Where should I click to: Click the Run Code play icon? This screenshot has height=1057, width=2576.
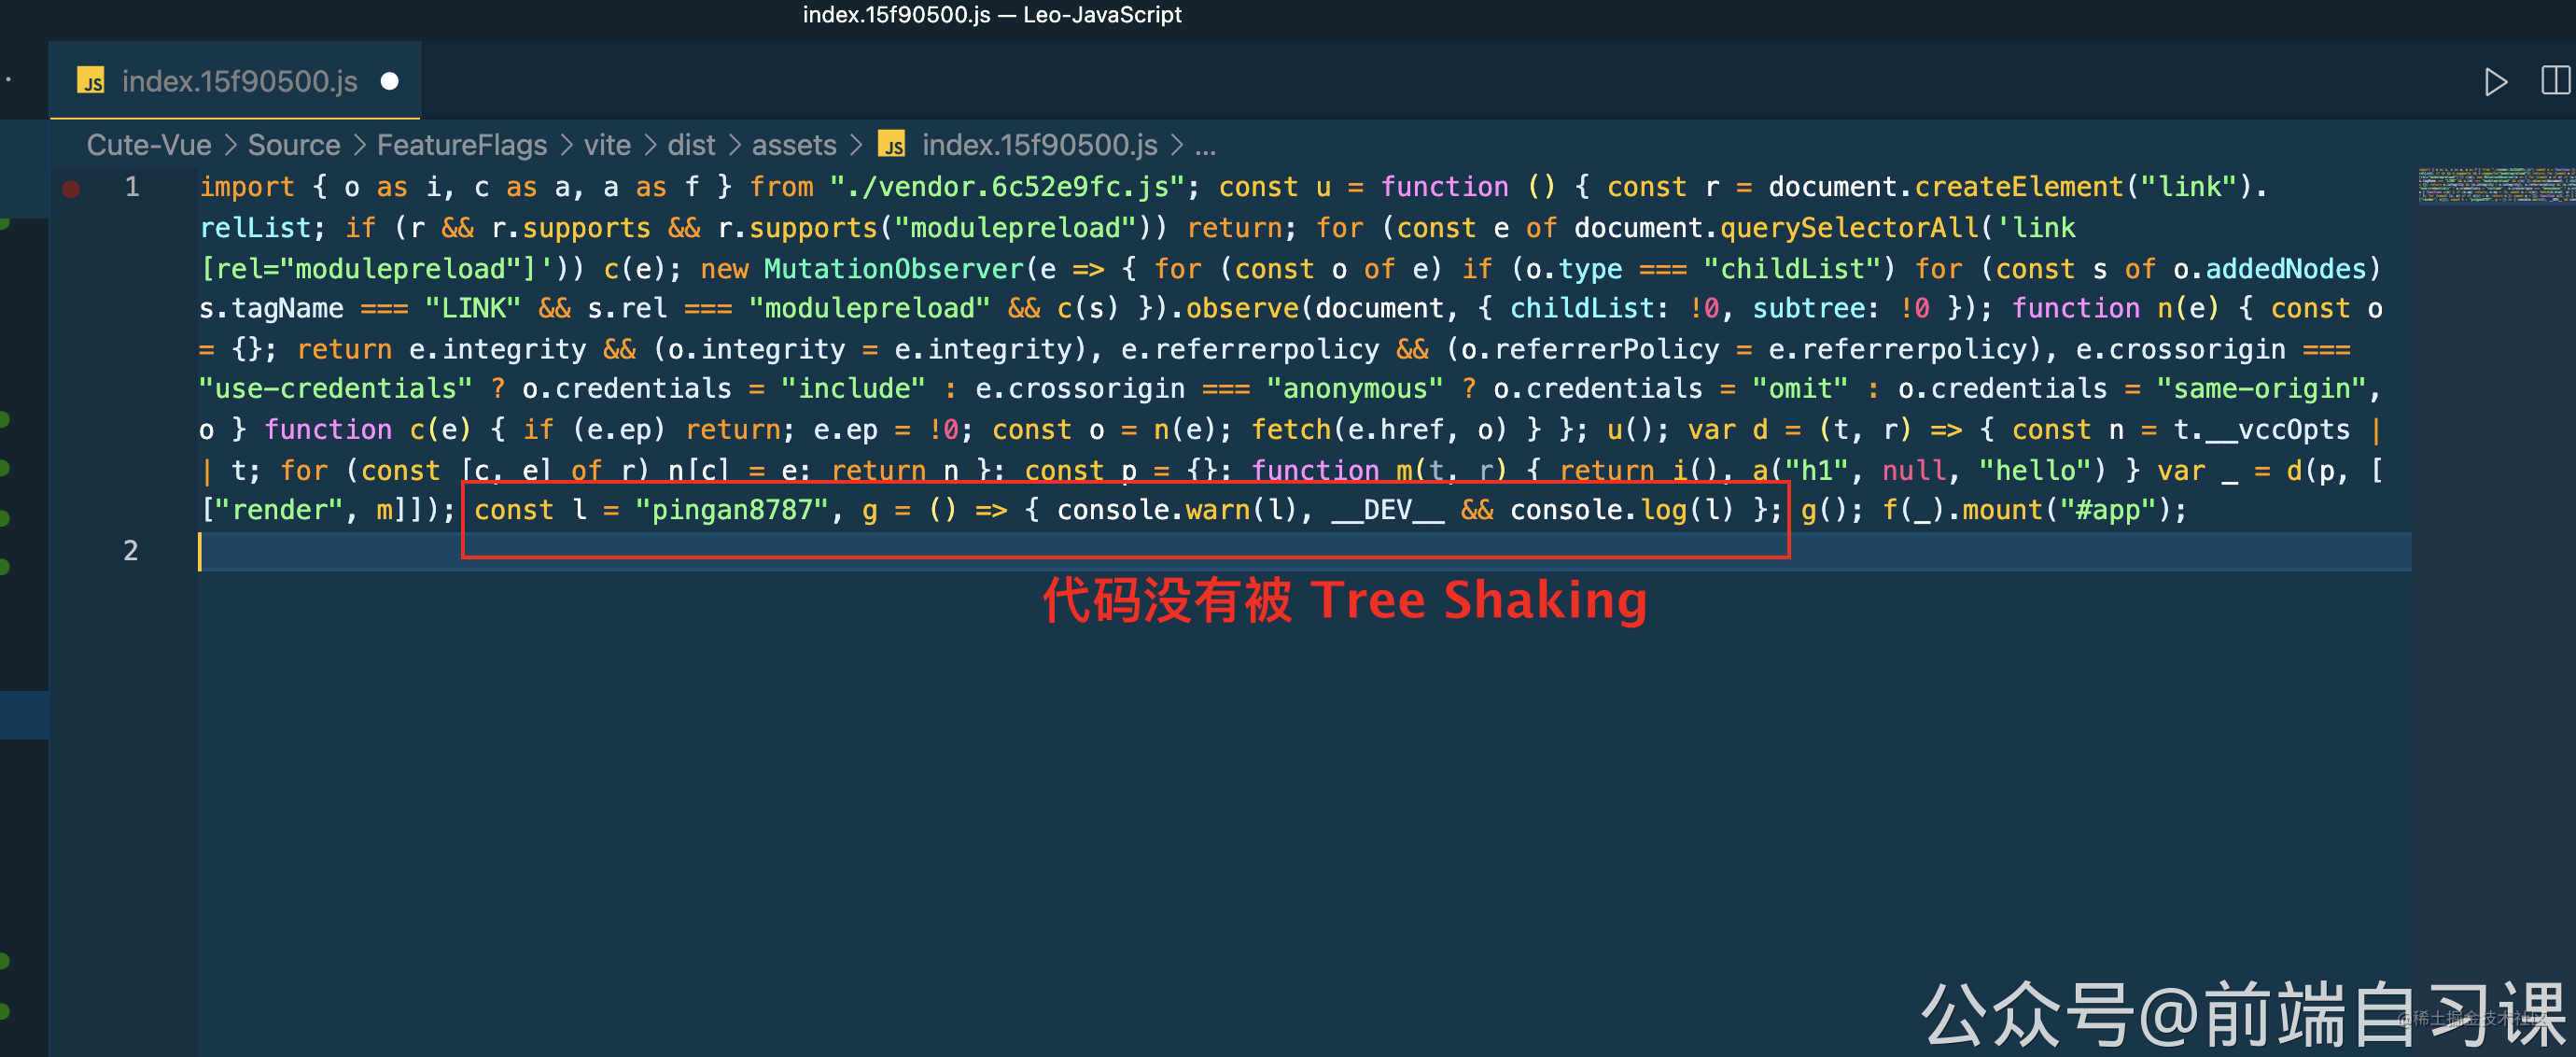click(x=2495, y=82)
